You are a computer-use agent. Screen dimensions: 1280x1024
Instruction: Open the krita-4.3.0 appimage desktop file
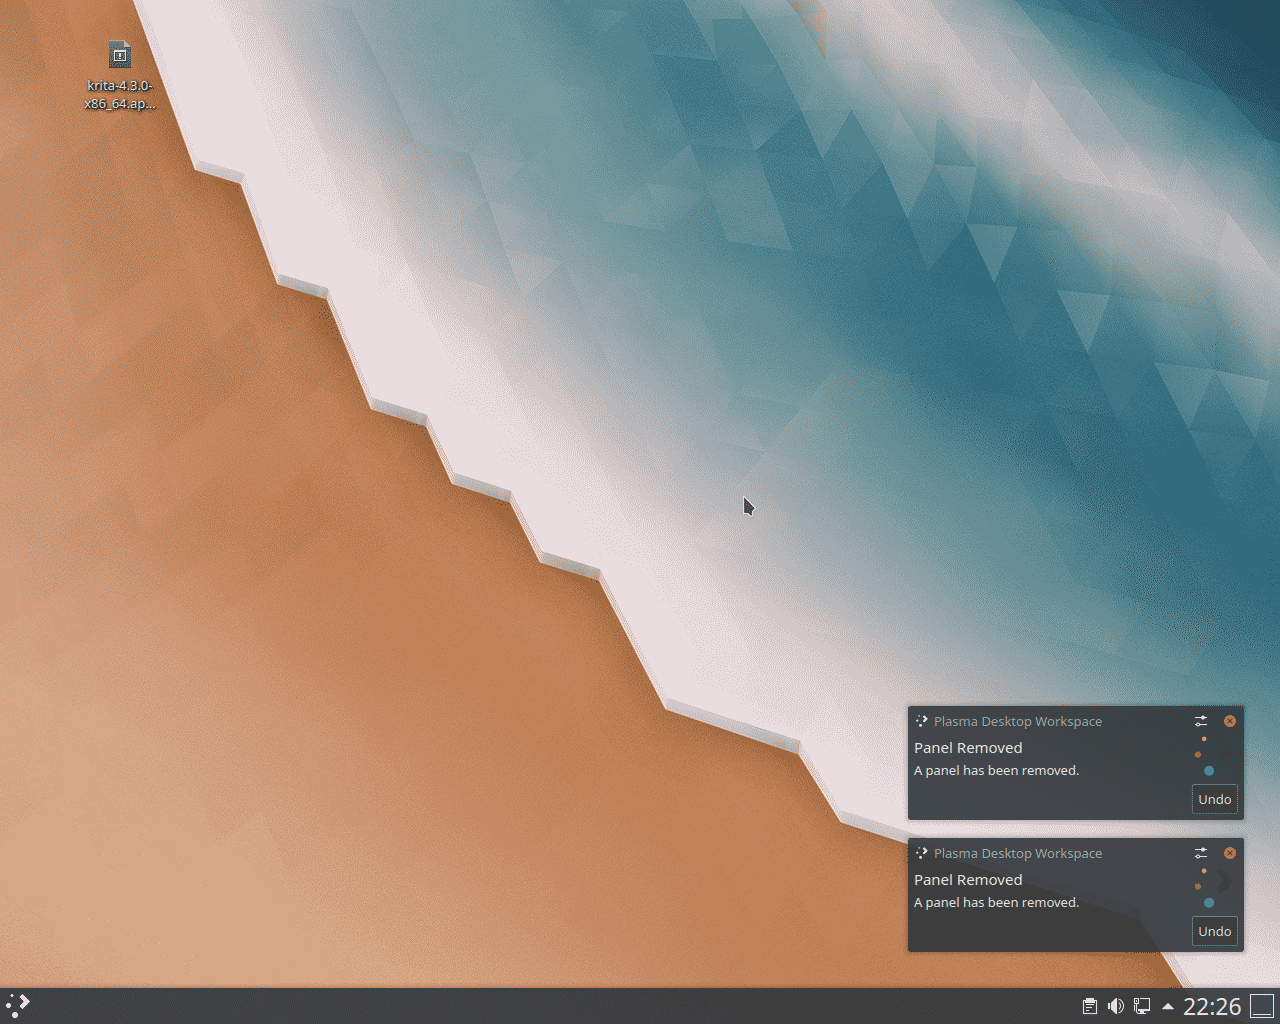pyautogui.click(x=119, y=74)
